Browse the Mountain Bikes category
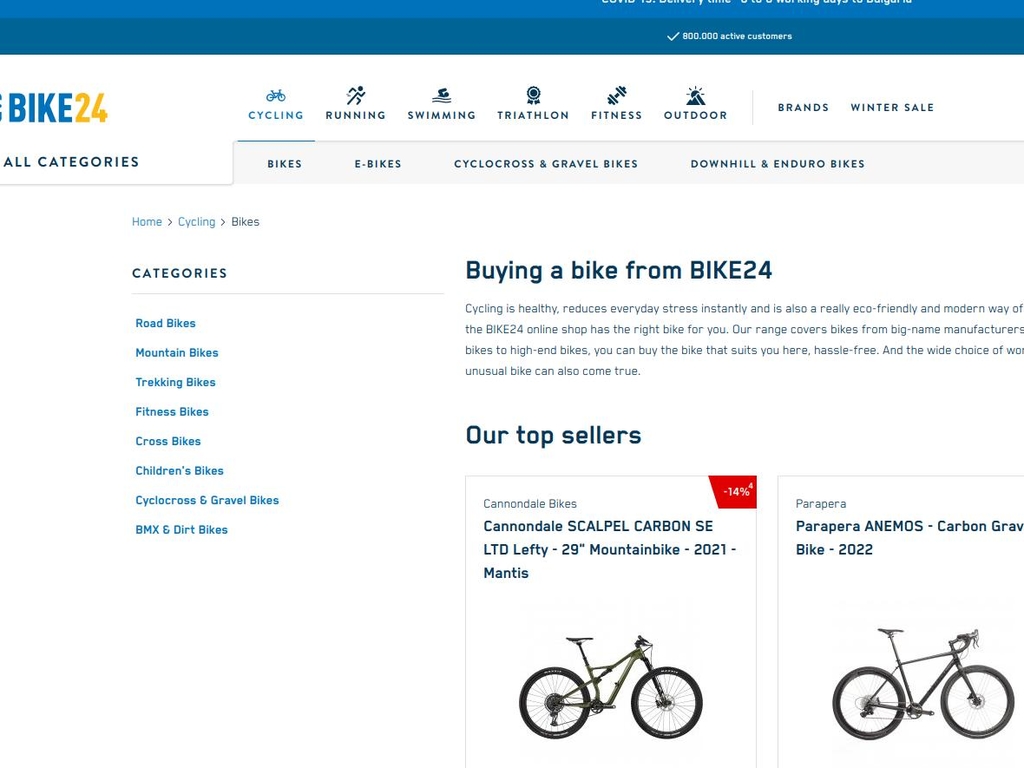The image size is (1024, 768). tap(177, 353)
